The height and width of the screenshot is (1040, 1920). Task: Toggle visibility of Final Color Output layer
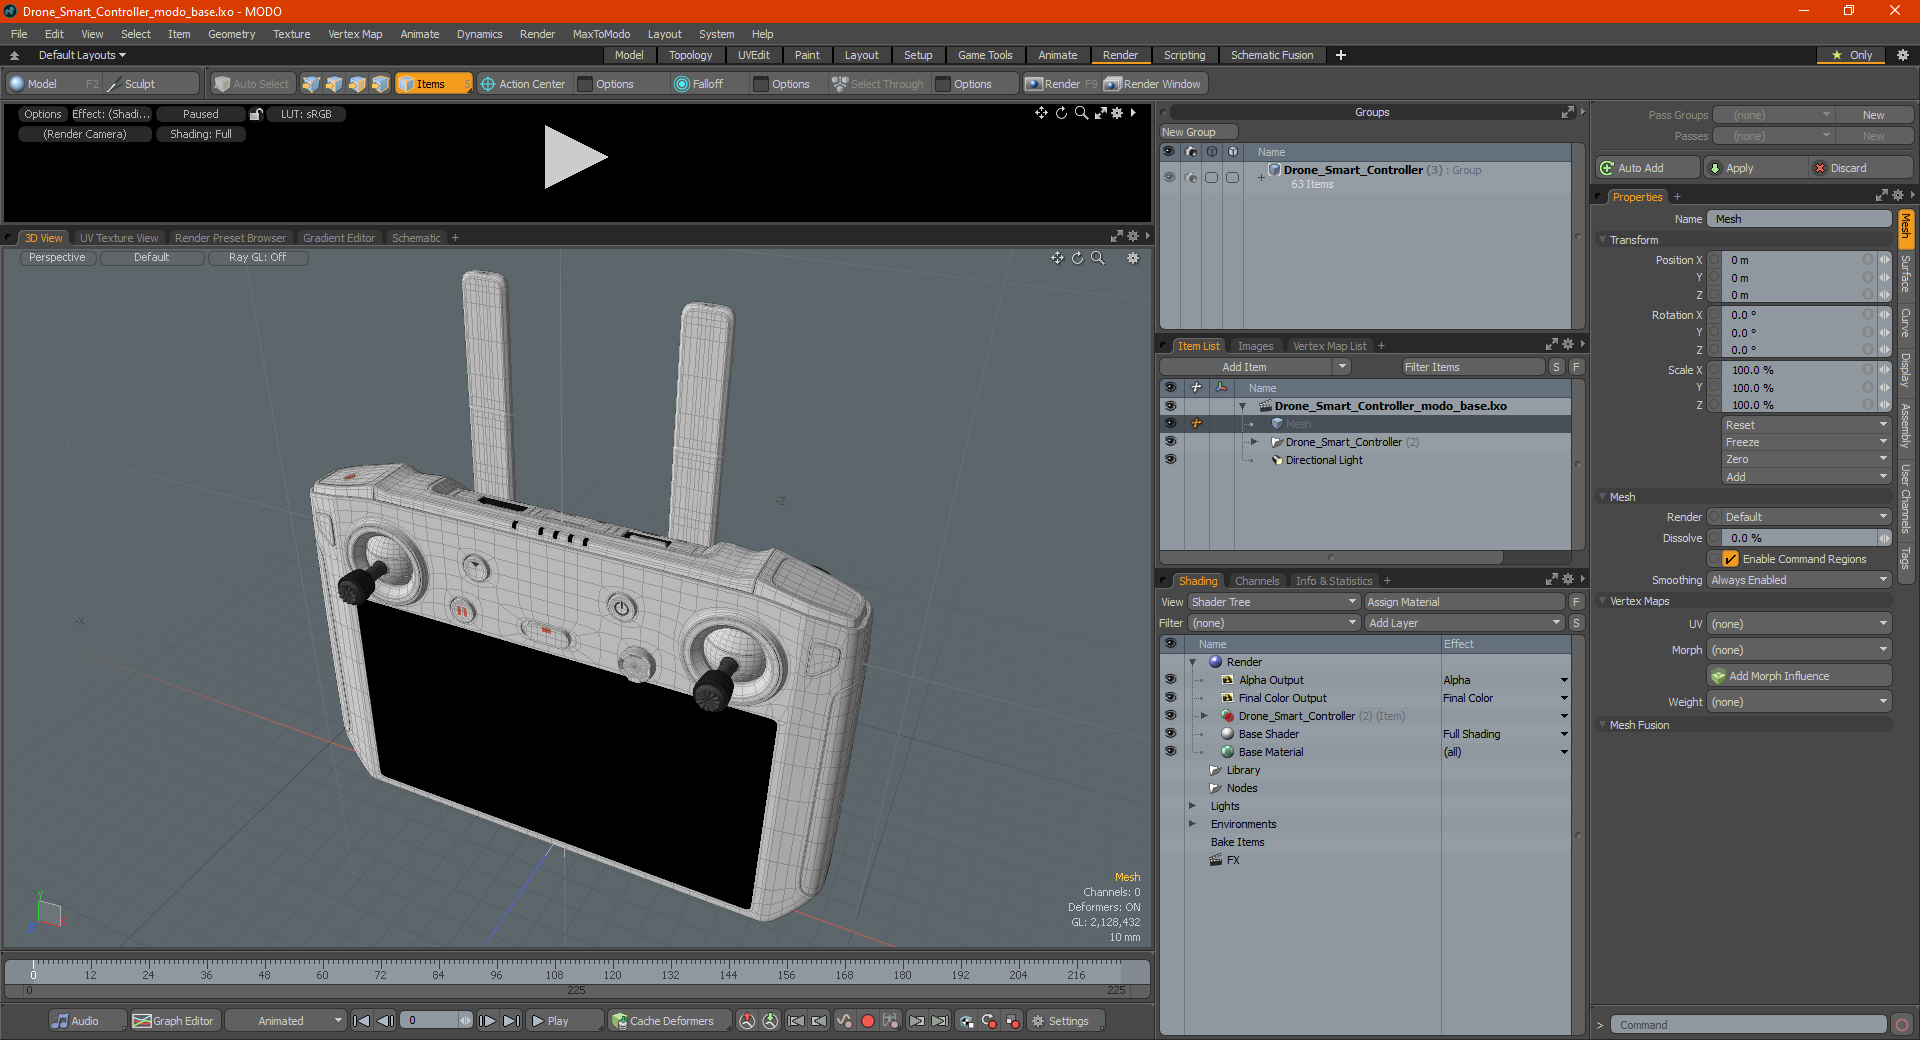[1170, 698]
